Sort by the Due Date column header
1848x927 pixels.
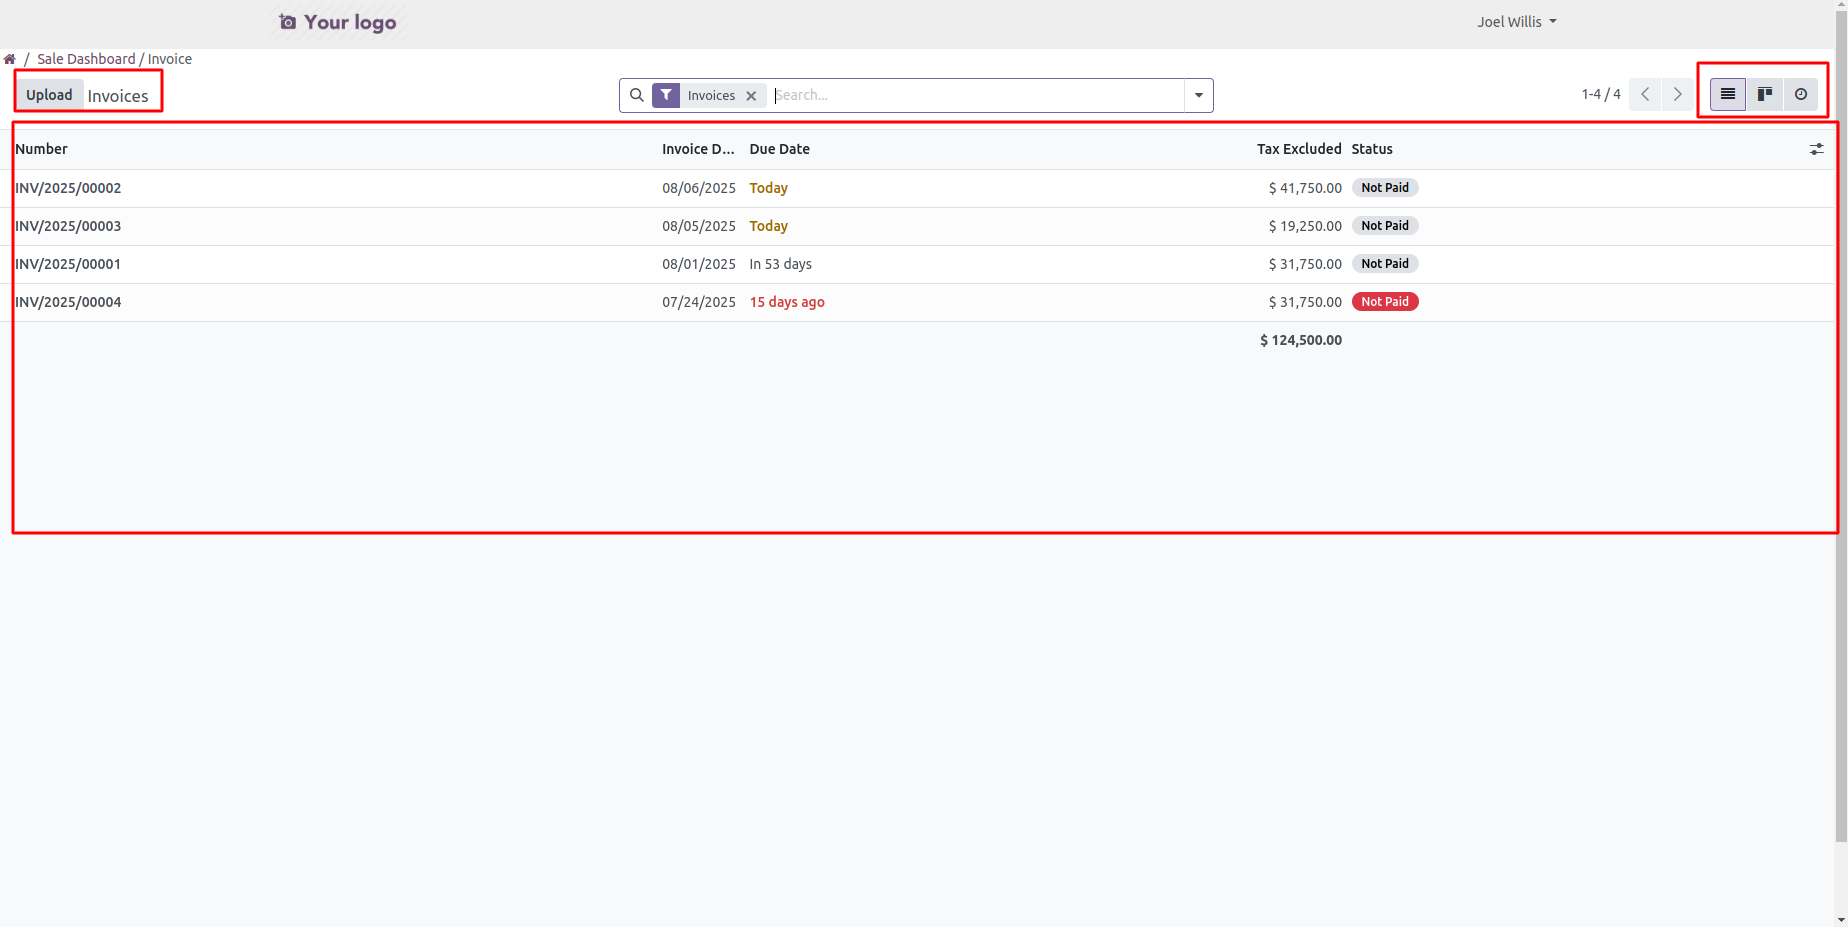click(x=780, y=149)
